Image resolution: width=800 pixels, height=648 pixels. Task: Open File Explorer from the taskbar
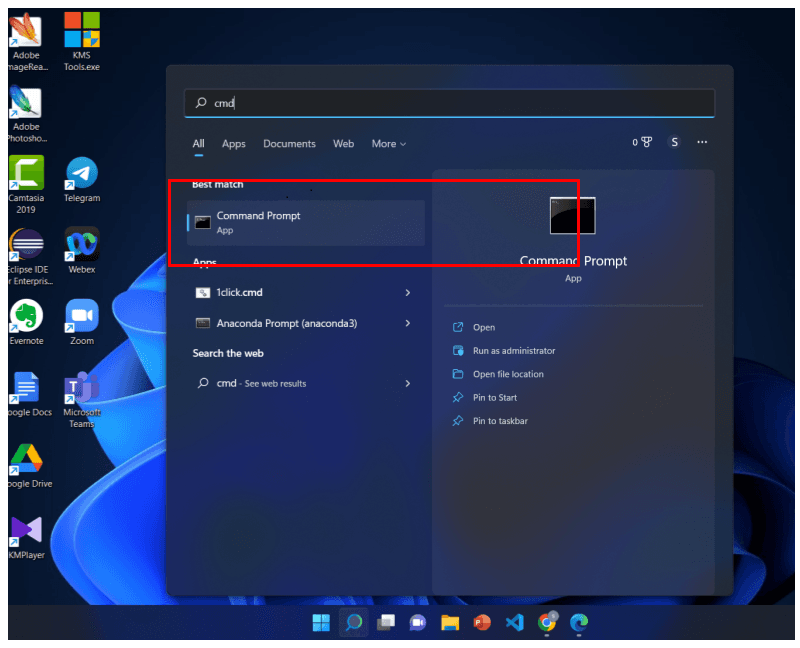[450, 623]
